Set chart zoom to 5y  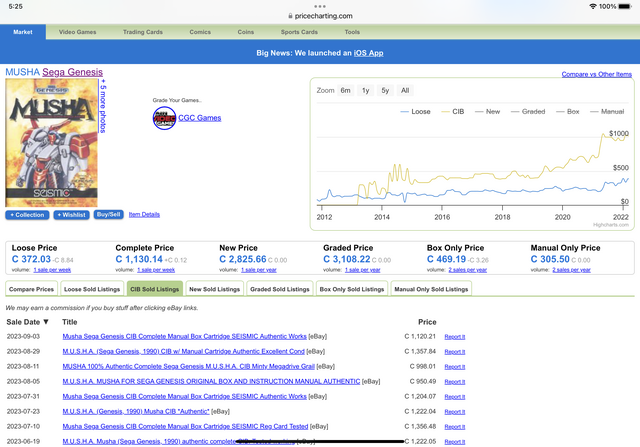pyautogui.click(x=385, y=90)
